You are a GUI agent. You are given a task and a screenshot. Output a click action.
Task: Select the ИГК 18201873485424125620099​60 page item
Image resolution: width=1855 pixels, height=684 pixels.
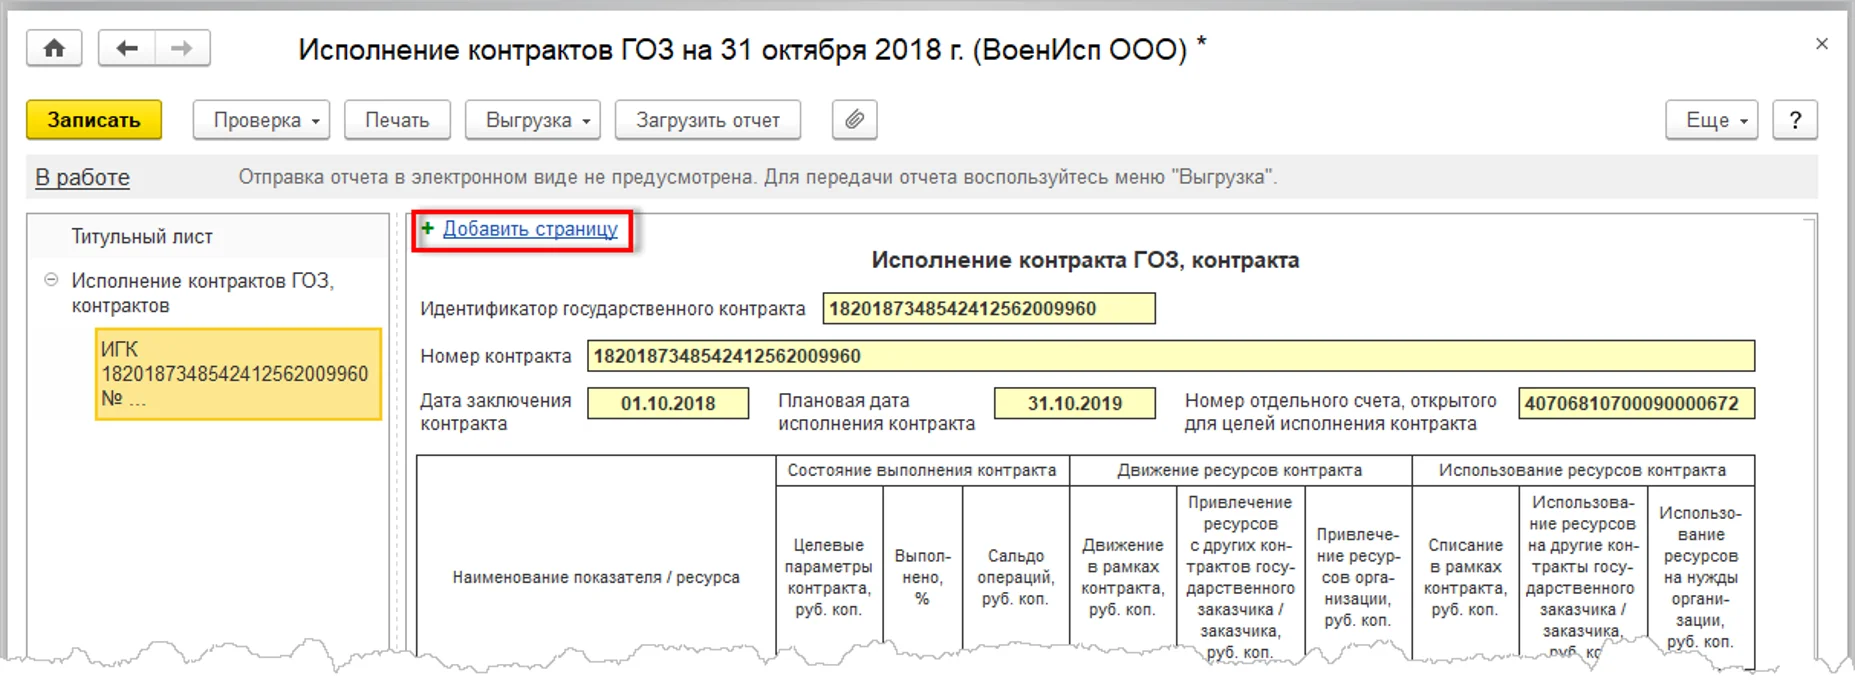(238, 374)
